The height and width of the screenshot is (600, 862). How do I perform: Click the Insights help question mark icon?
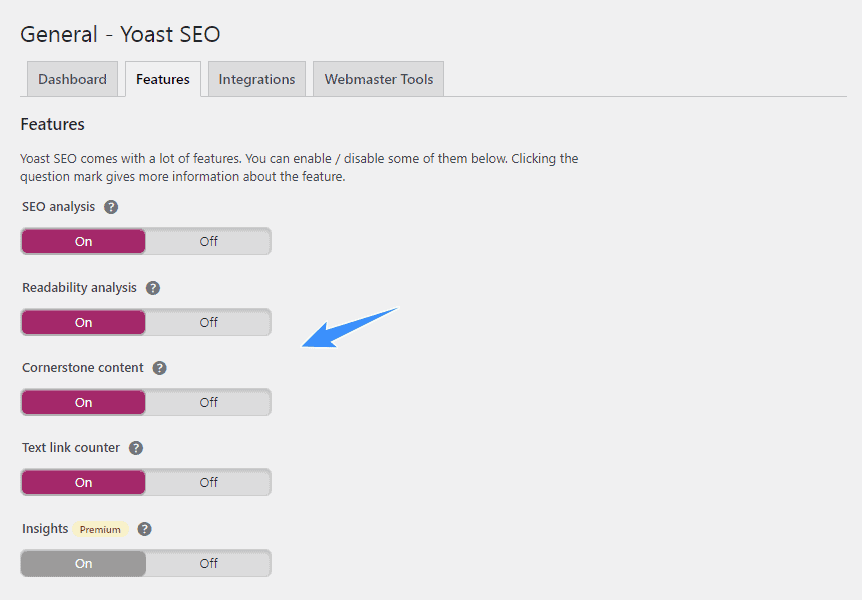pos(145,529)
